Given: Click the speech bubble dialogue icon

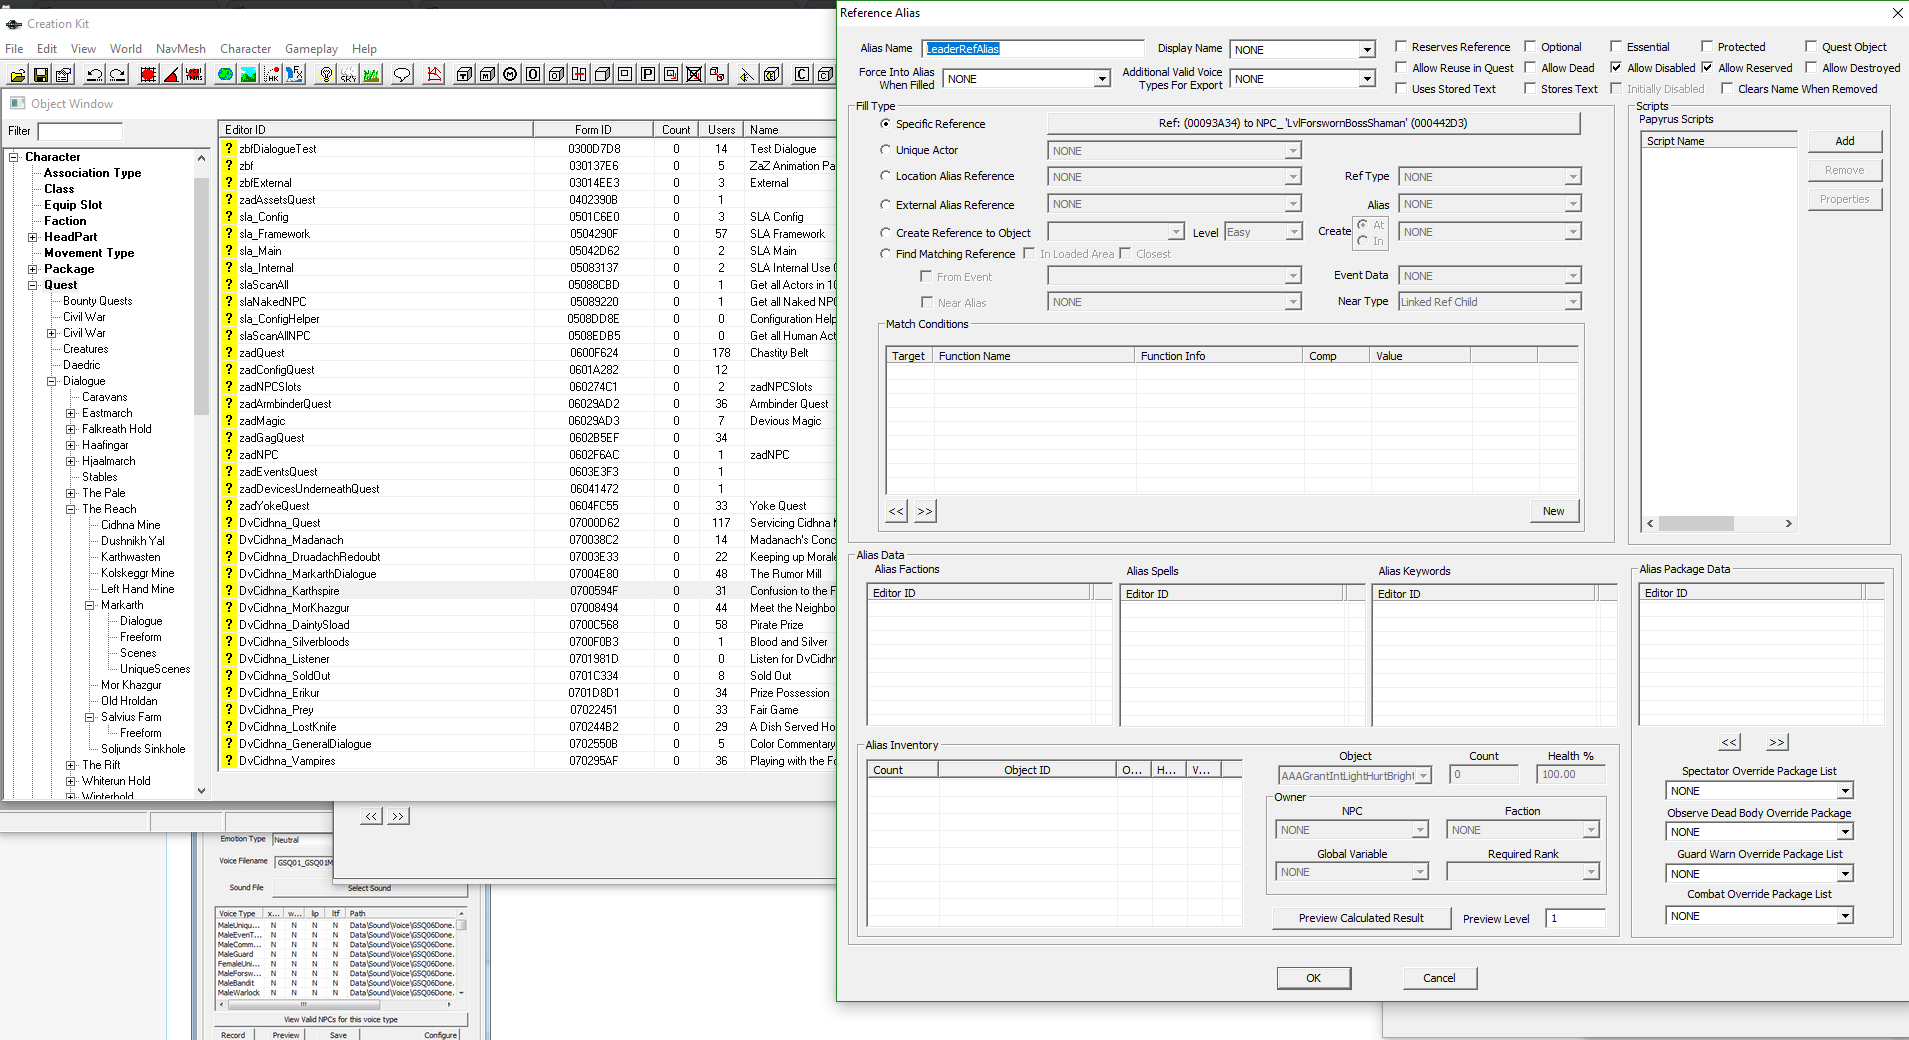Looking at the screenshot, I should coord(402,74).
